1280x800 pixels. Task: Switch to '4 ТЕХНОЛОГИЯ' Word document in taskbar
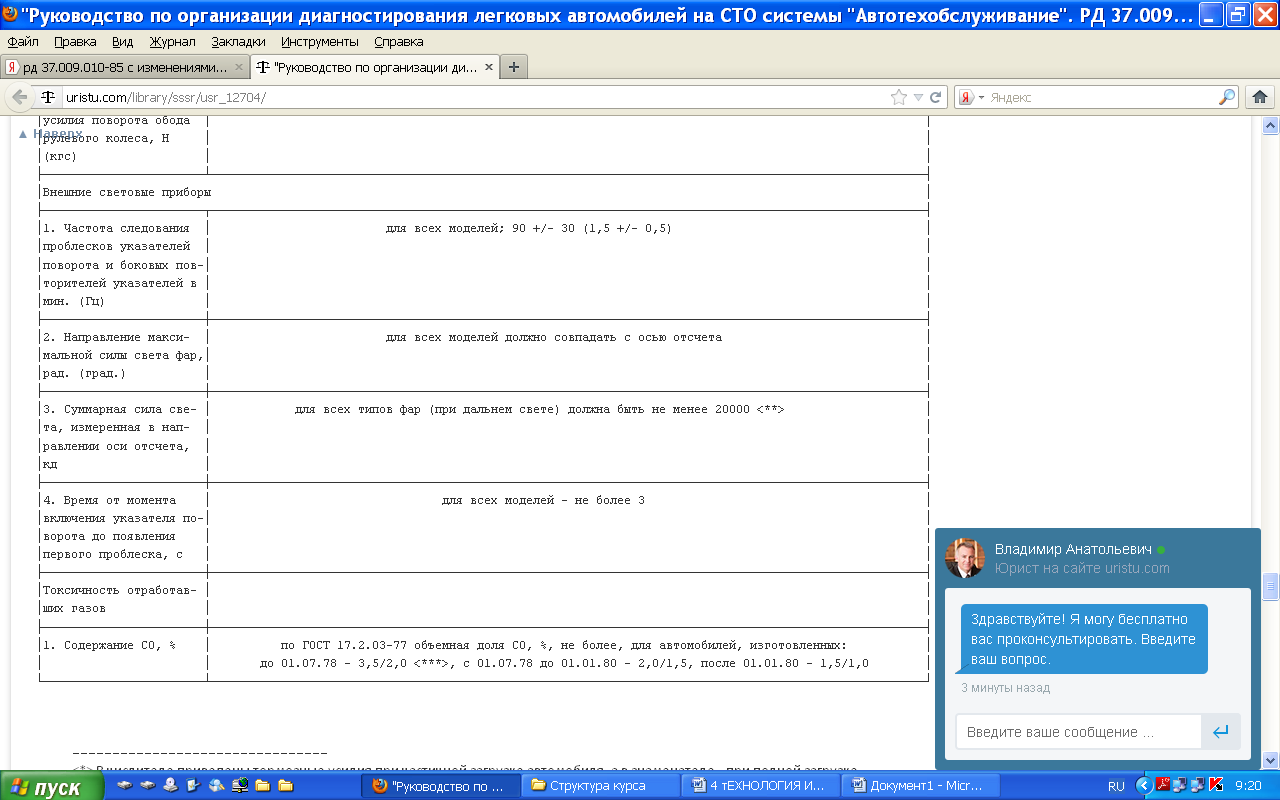point(760,786)
